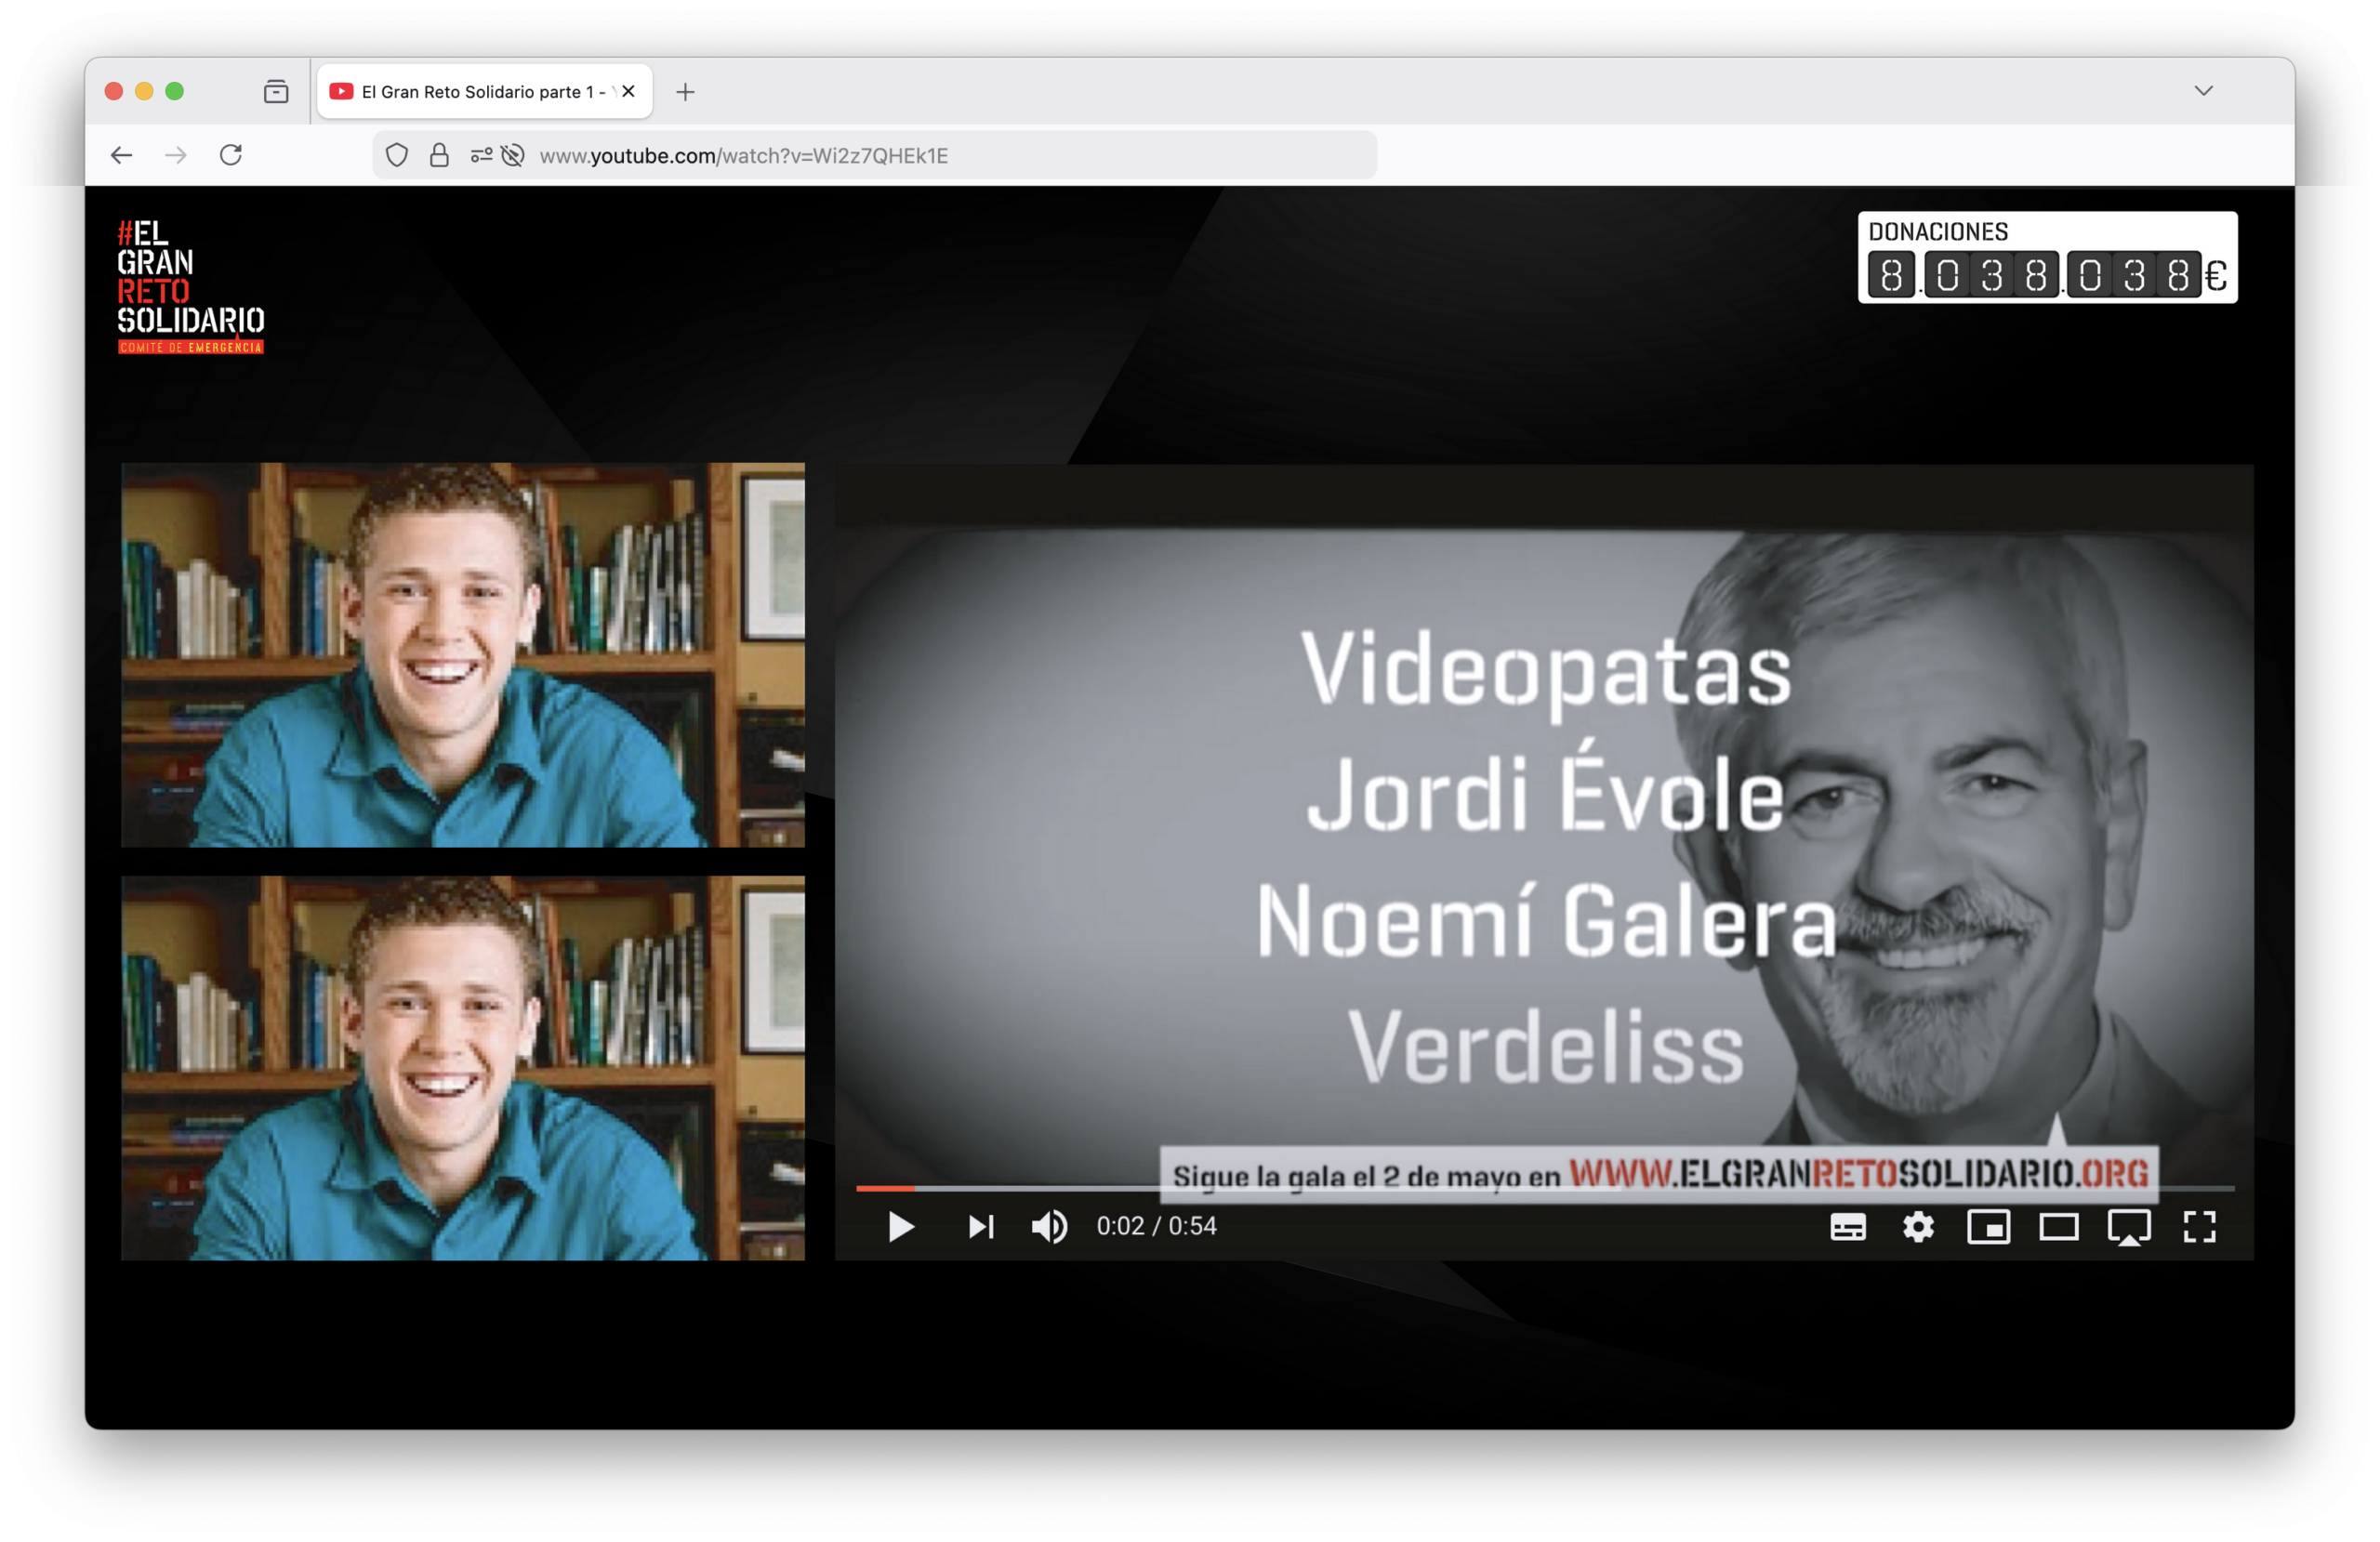Open tracking protection shield panel
This screenshot has width=2380, height=1542.
(x=397, y=155)
